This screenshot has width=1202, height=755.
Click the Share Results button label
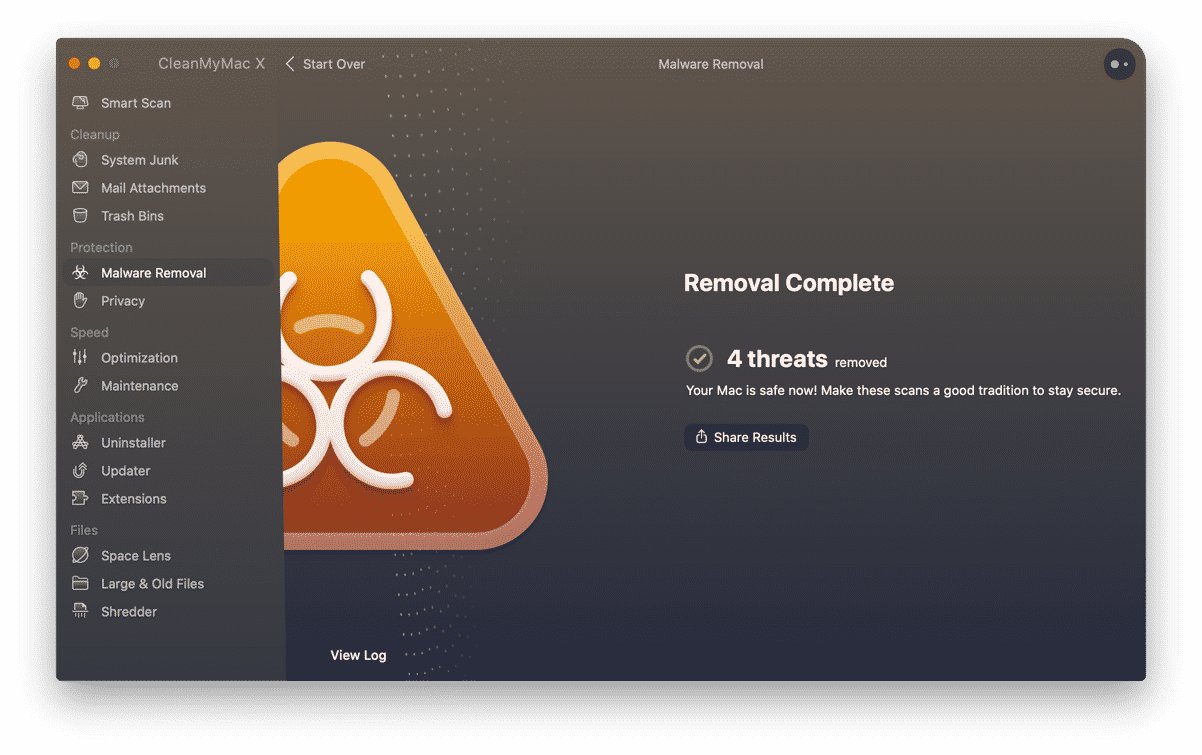point(755,437)
